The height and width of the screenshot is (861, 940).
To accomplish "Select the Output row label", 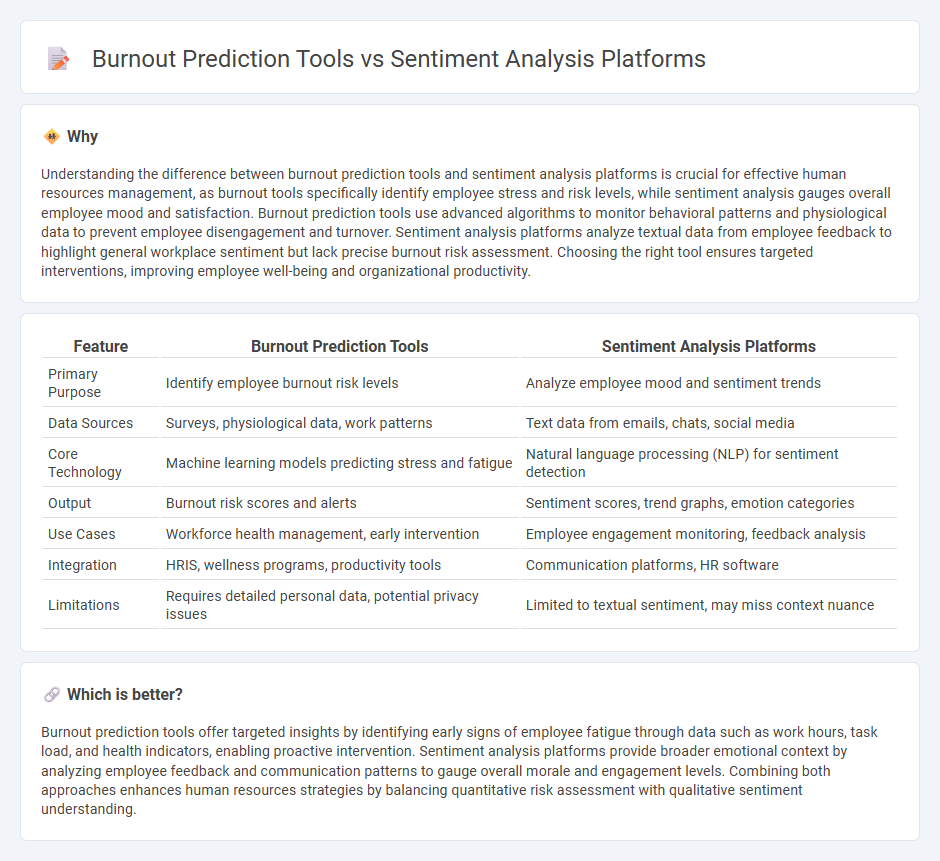I will [70, 503].
